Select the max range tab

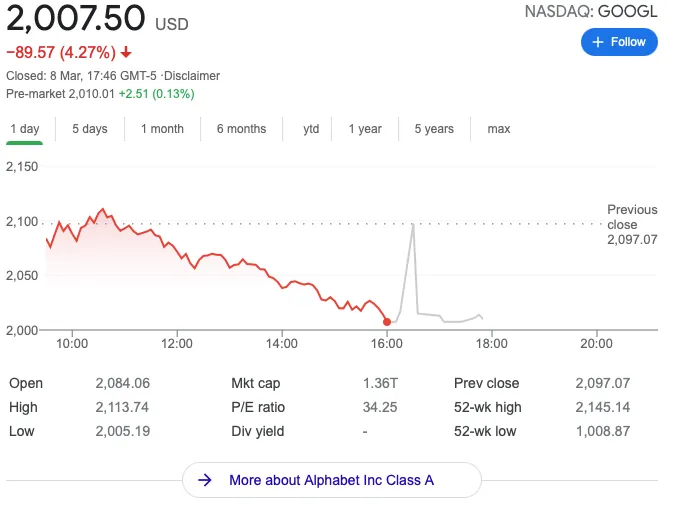[x=498, y=129]
